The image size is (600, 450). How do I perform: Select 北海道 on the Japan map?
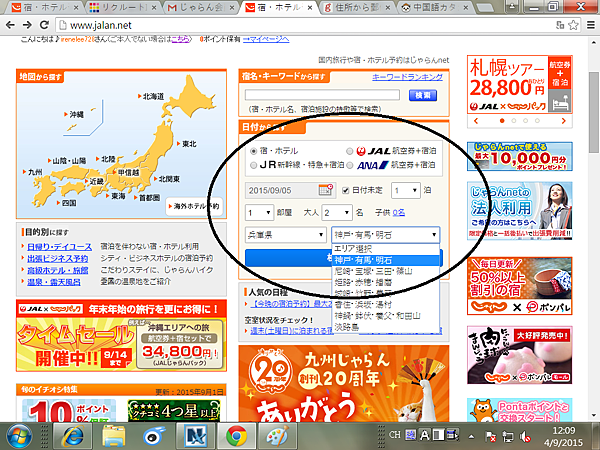[x=151, y=96]
